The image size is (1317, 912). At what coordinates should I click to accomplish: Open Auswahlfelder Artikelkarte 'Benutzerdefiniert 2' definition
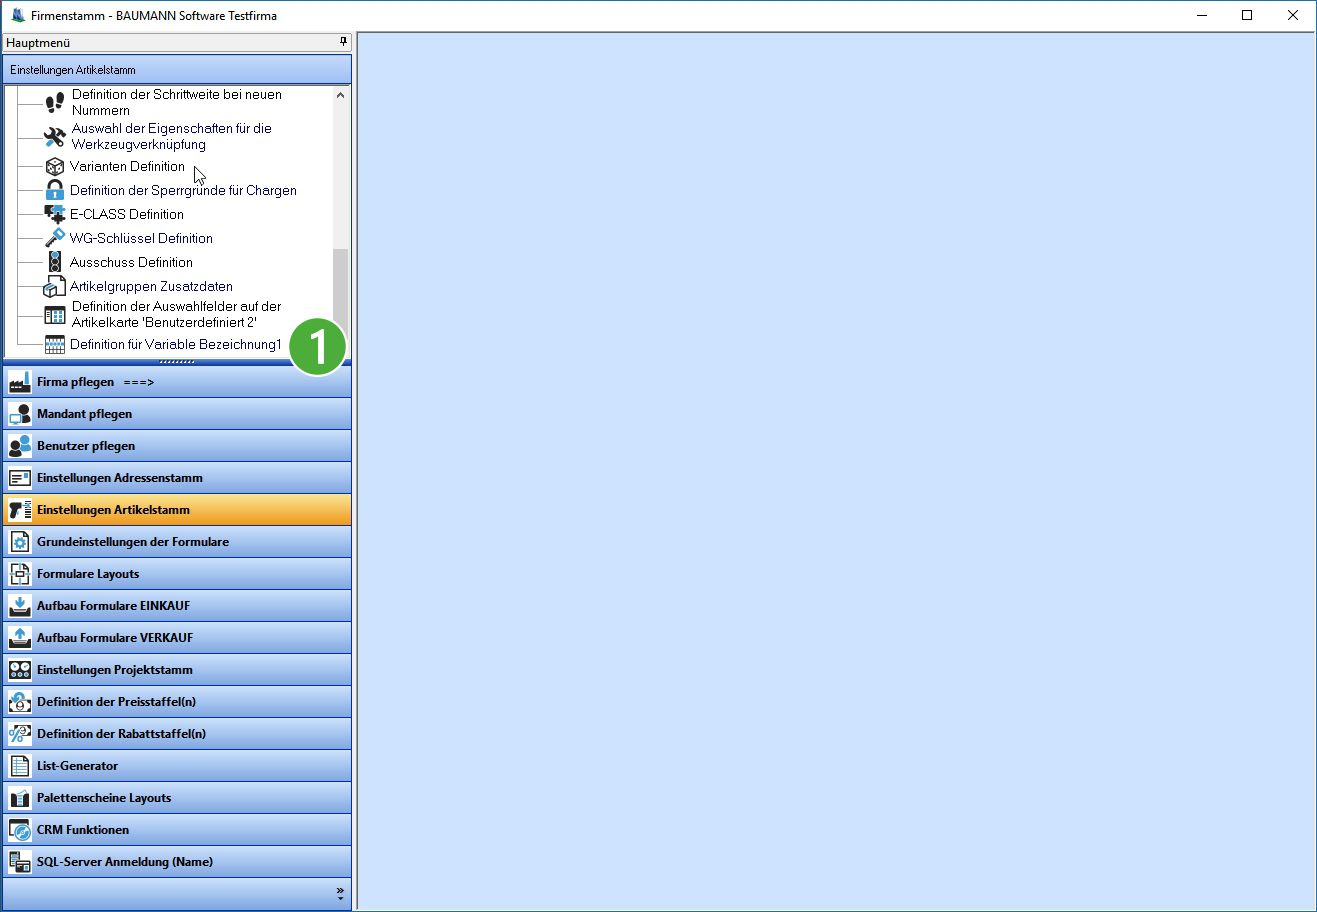[x=177, y=314]
